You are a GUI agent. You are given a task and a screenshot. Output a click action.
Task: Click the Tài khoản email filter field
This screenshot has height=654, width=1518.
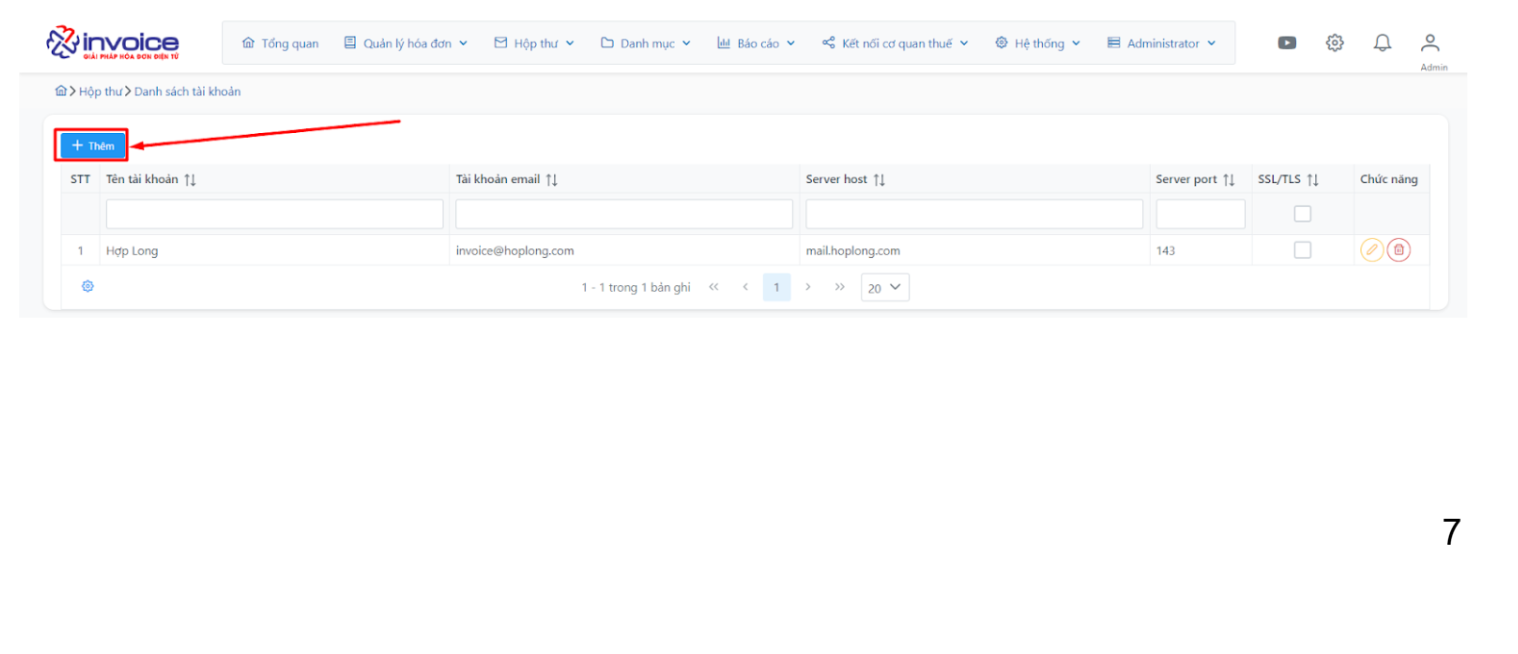coord(623,214)
